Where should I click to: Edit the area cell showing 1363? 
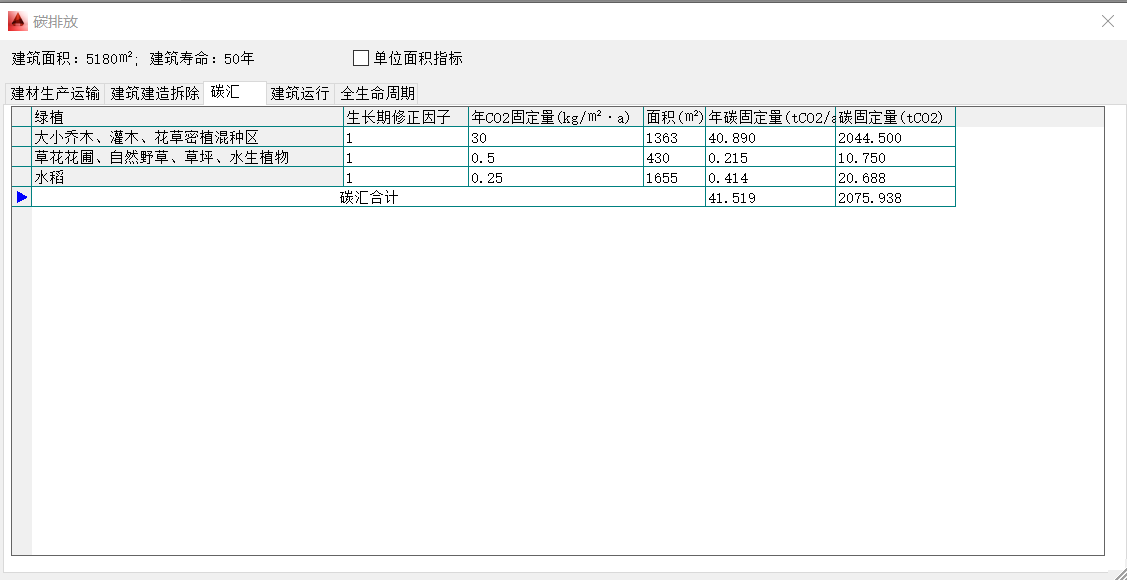coord(674,138)
